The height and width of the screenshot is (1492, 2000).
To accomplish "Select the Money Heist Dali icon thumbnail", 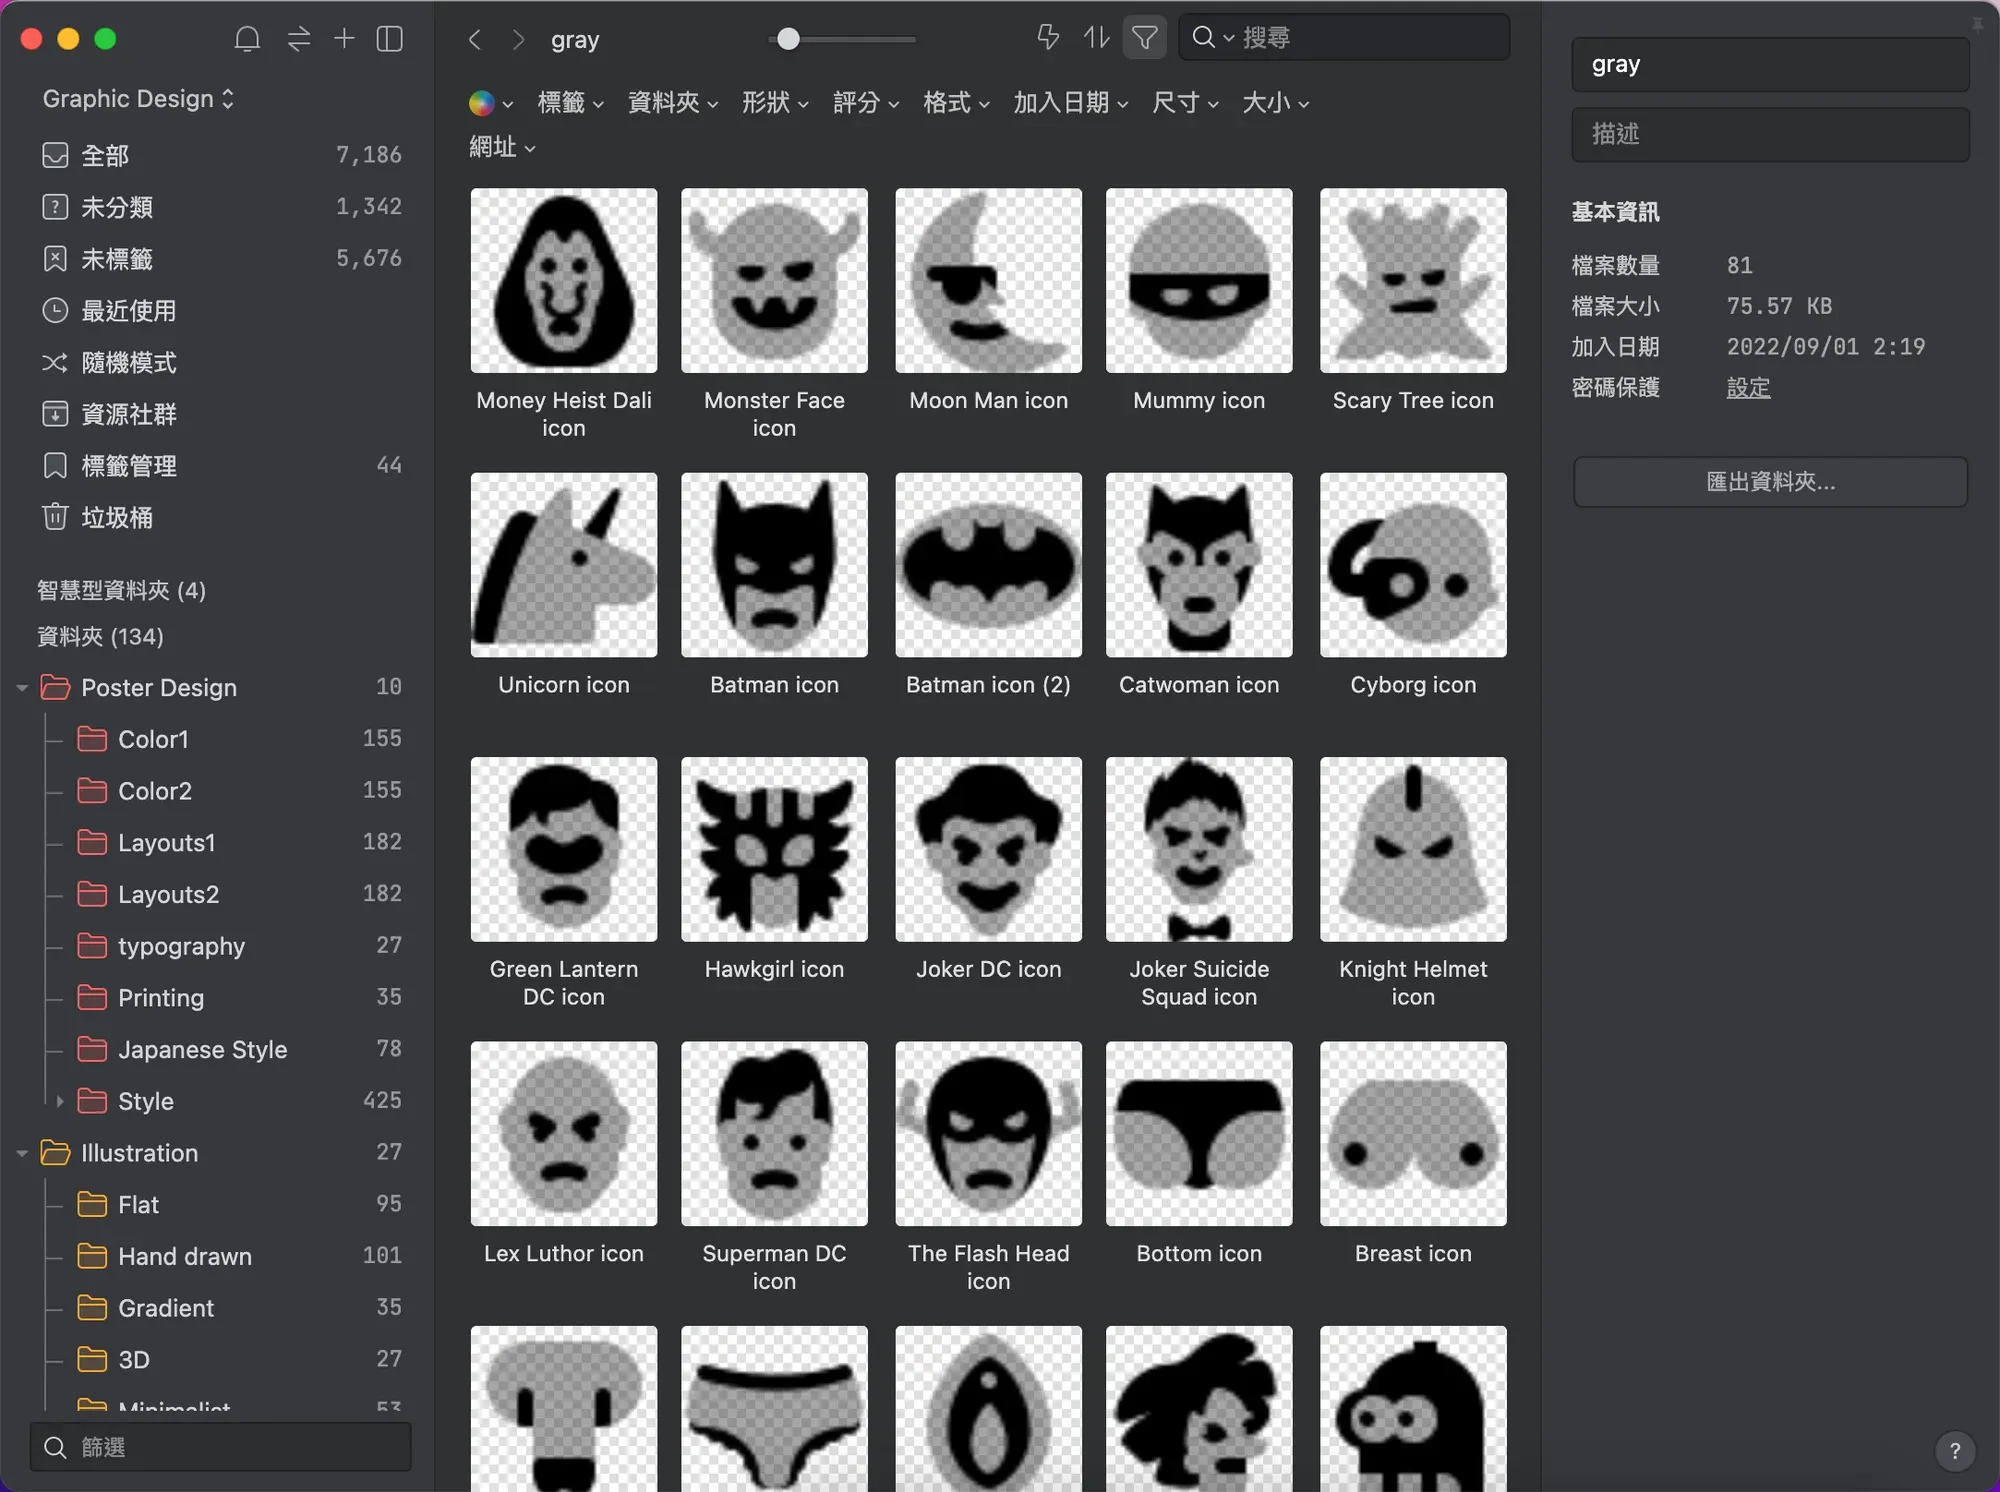I will pos(564,281).
